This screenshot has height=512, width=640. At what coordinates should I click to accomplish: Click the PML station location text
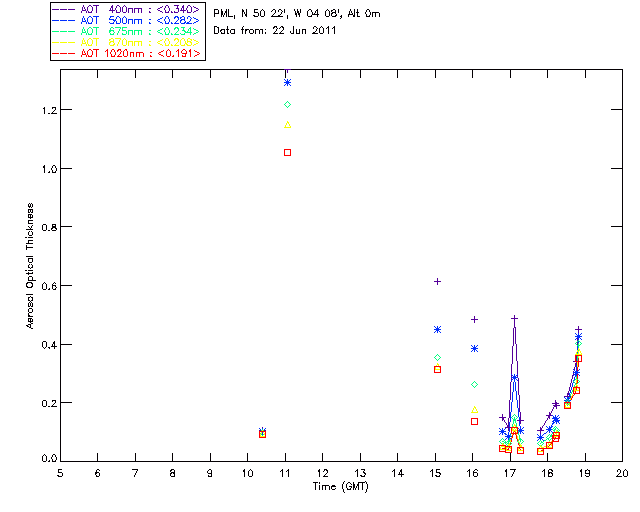coord(297,13)
